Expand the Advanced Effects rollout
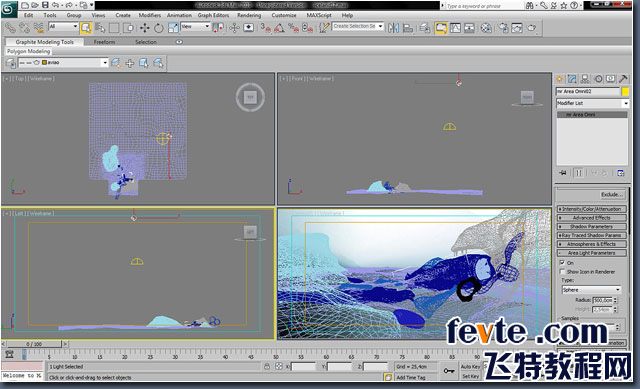The width and height of the screenshot is (640, 389). (591, 218)
